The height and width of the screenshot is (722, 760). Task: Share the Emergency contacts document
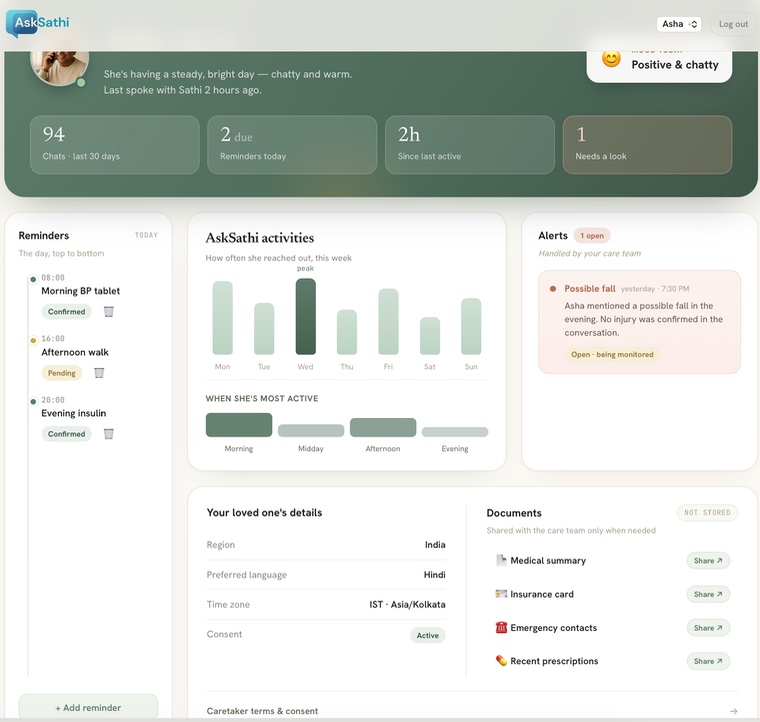pyautogui.click(x=708, y=628)
